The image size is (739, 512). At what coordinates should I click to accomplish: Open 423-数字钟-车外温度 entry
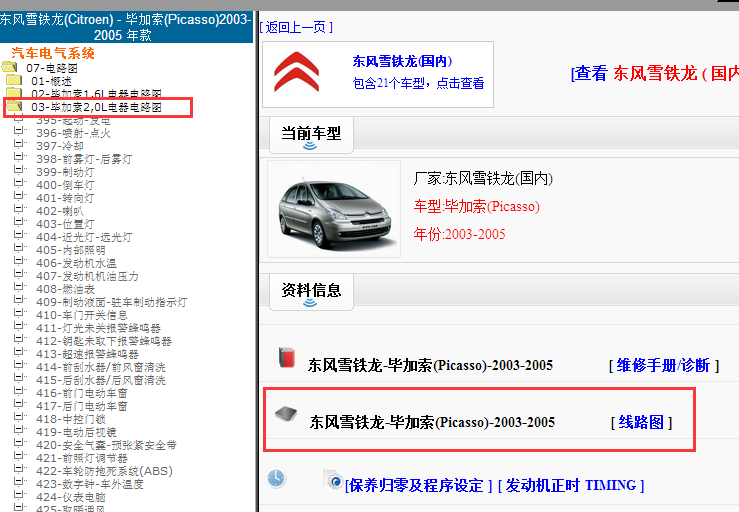90,484
